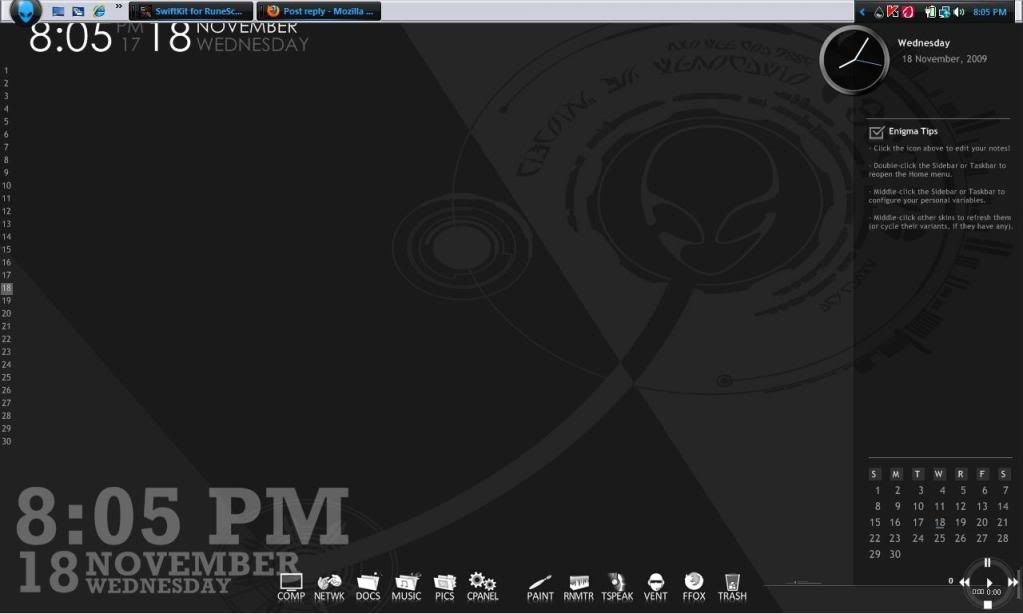Screen dimensions: 1023x614
Task: Stop playback with the square button
Action: point(988,605)
